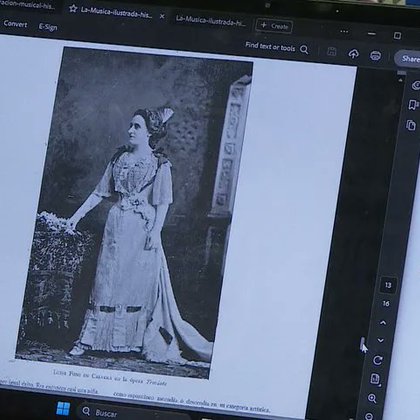Upload the file to cloud storage
The width and height of the screenshot is (420, 420).
[353, 54]
